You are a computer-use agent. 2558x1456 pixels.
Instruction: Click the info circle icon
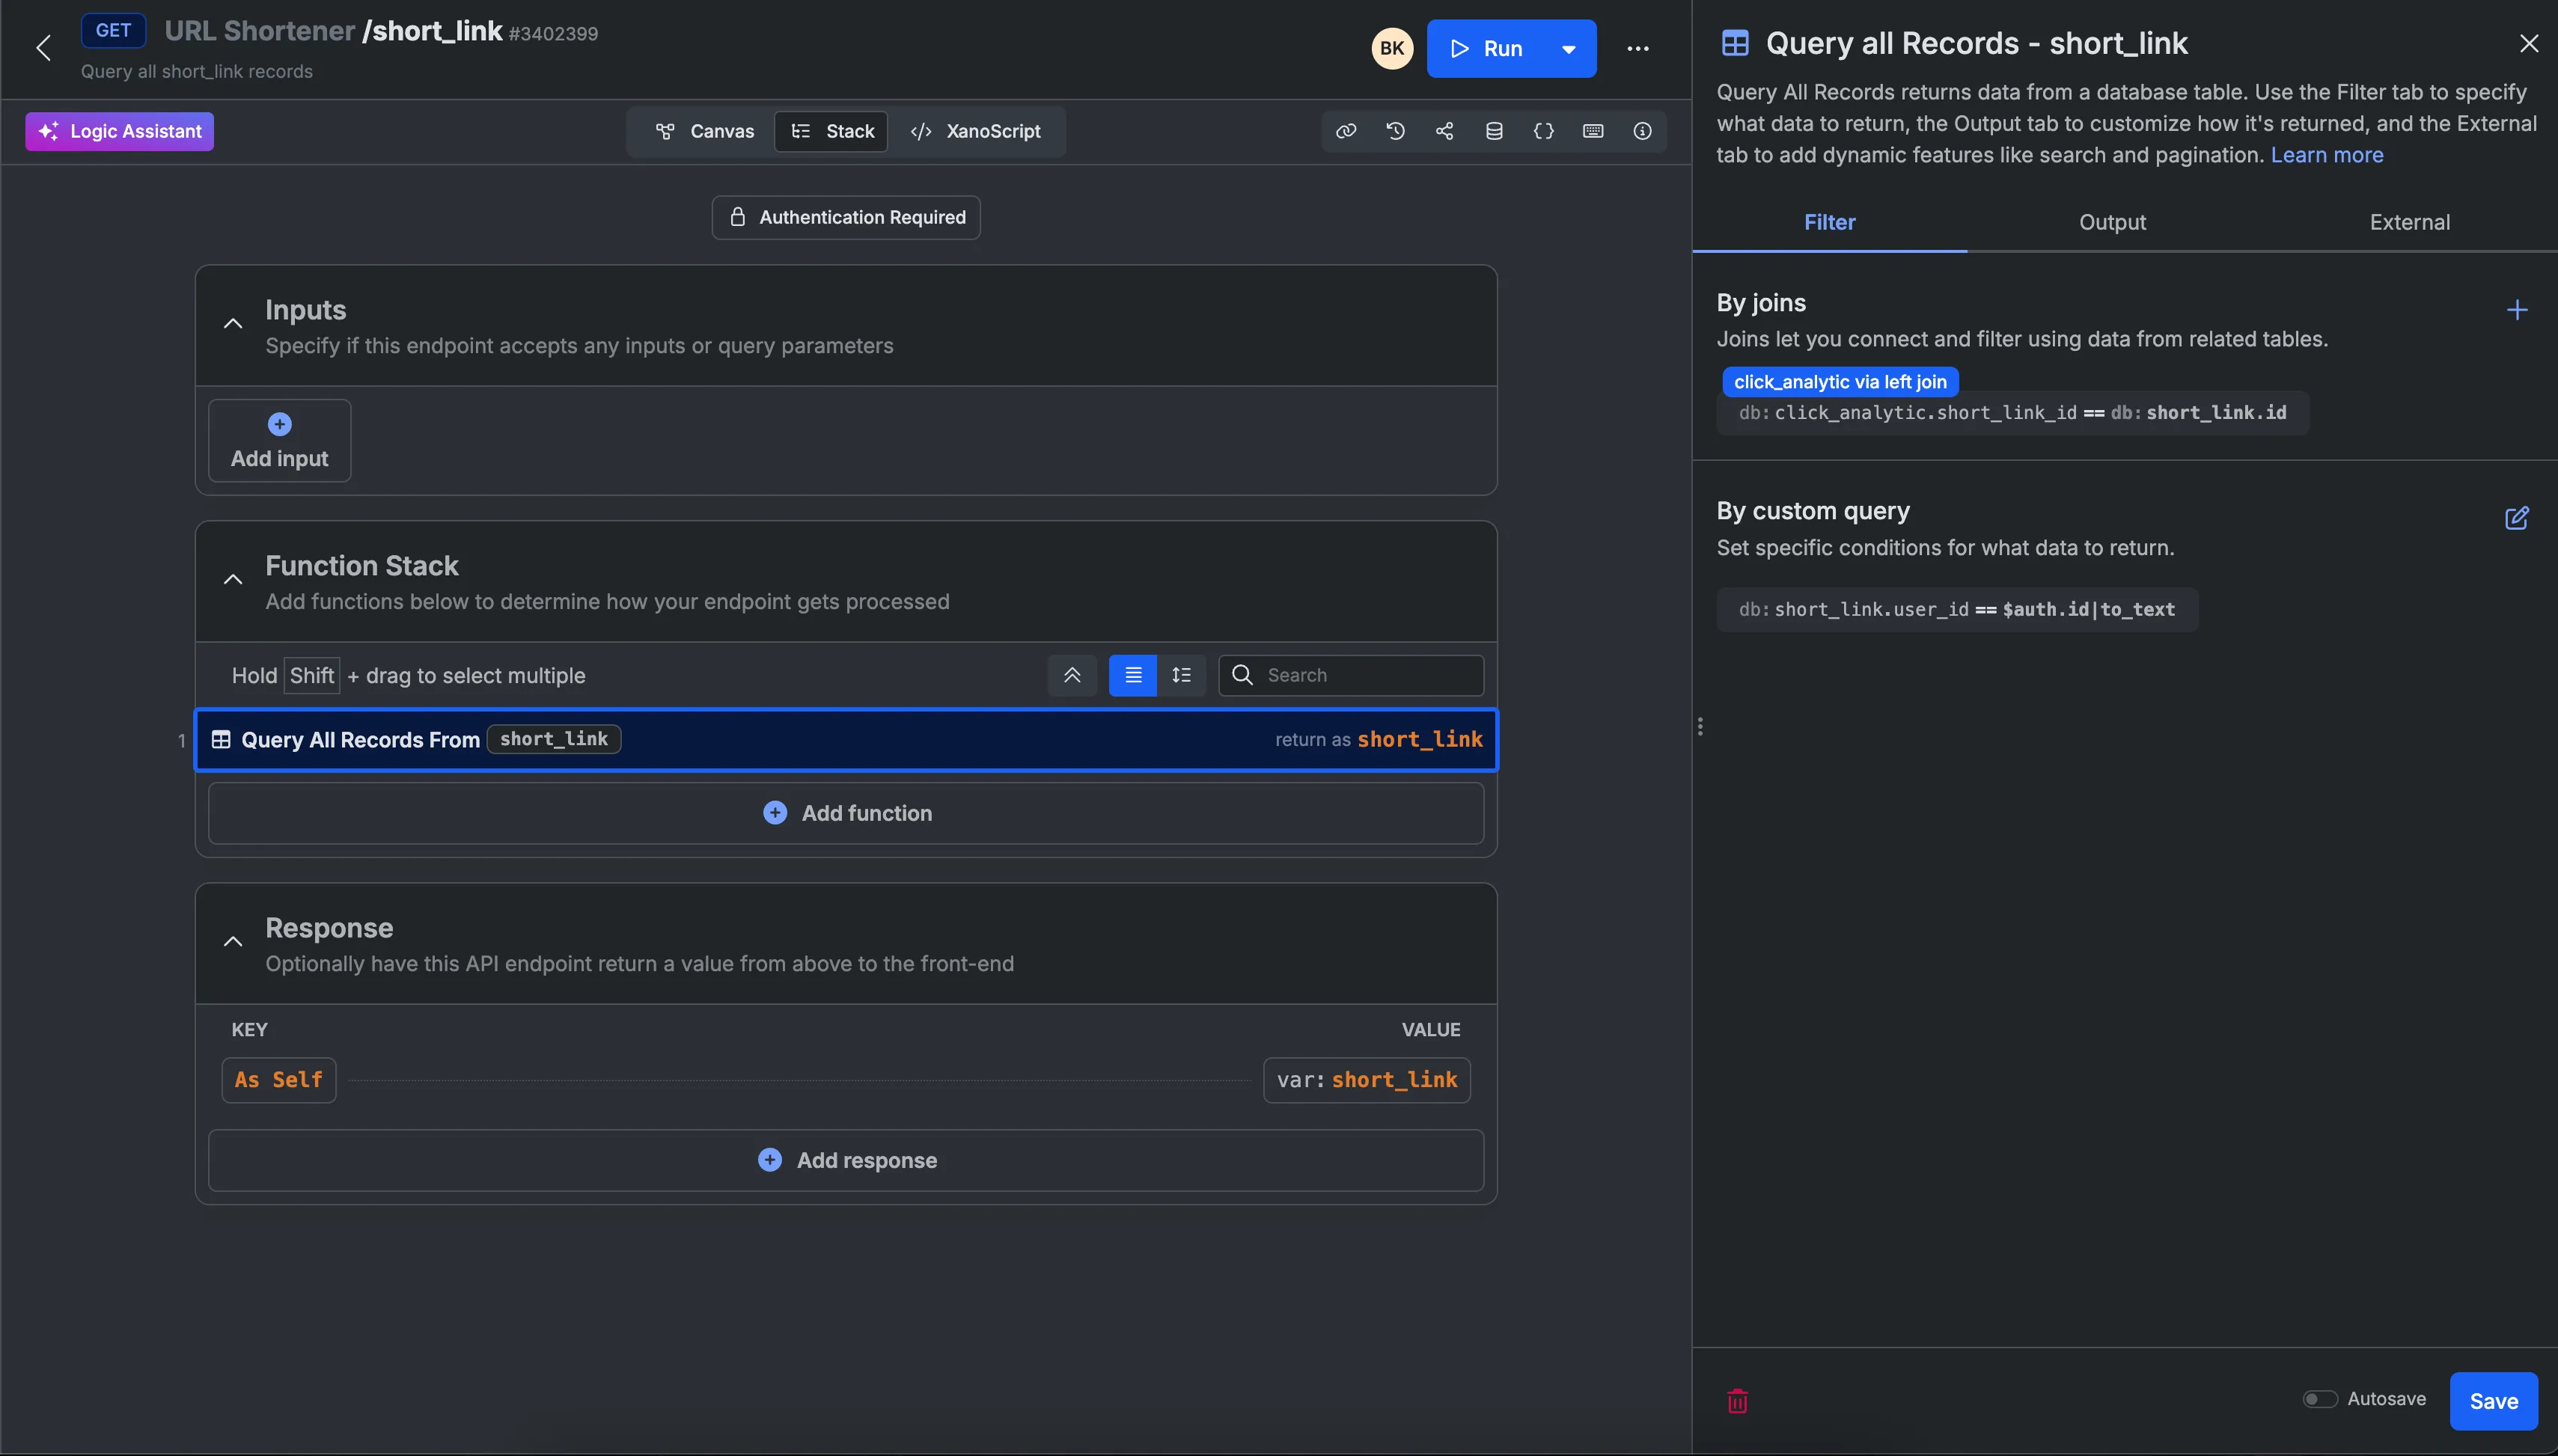pos(1642,131)
